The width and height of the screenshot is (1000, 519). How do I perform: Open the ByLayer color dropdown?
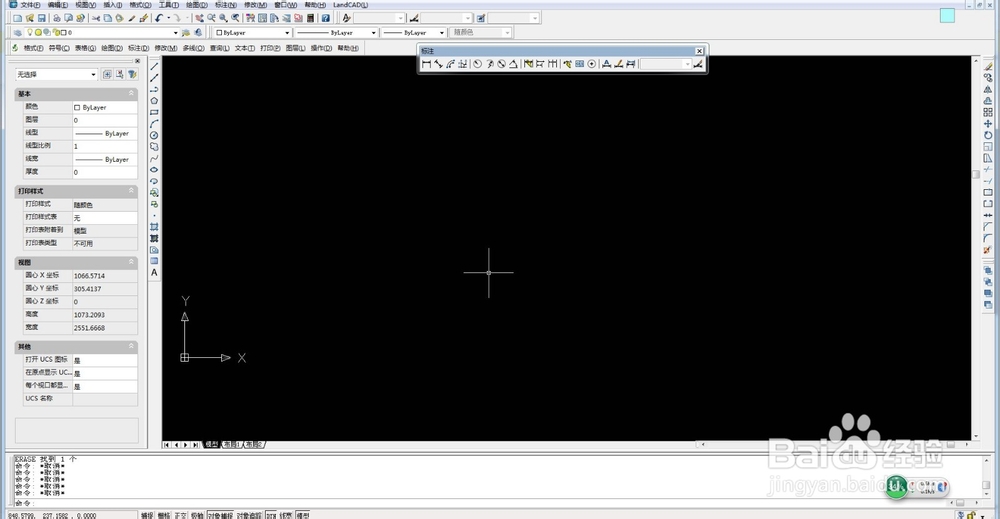coord(252,33)
